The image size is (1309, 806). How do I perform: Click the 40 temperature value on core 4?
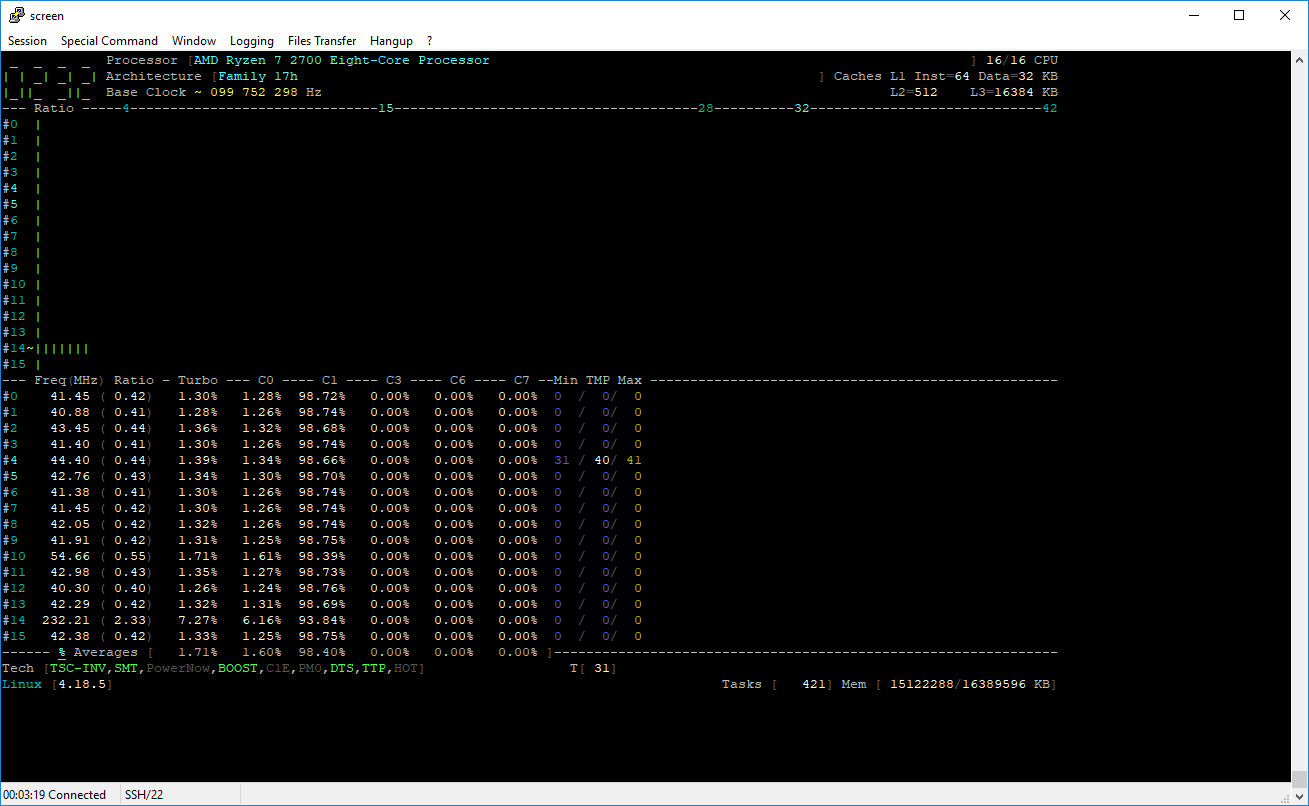click(602, 460)
